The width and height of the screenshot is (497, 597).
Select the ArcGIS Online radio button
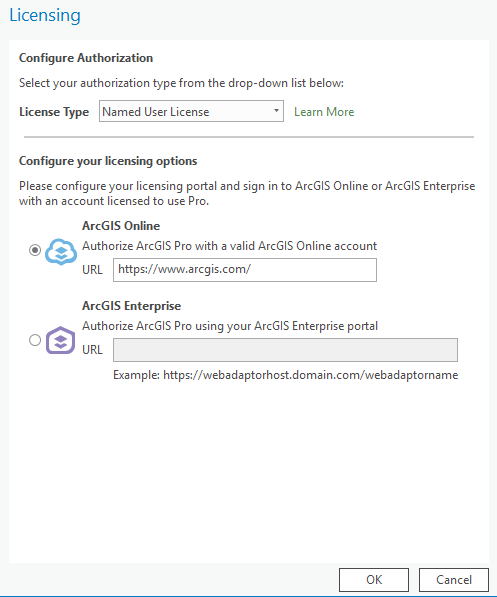(35, 250)
